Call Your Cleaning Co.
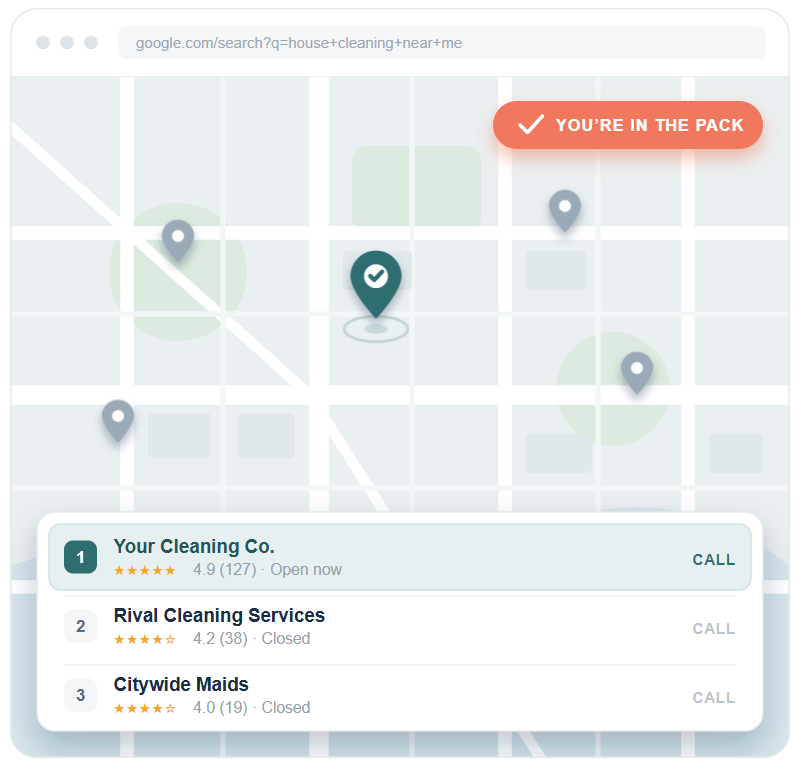This screenshot has width=805, height=775. coord(714,559)
